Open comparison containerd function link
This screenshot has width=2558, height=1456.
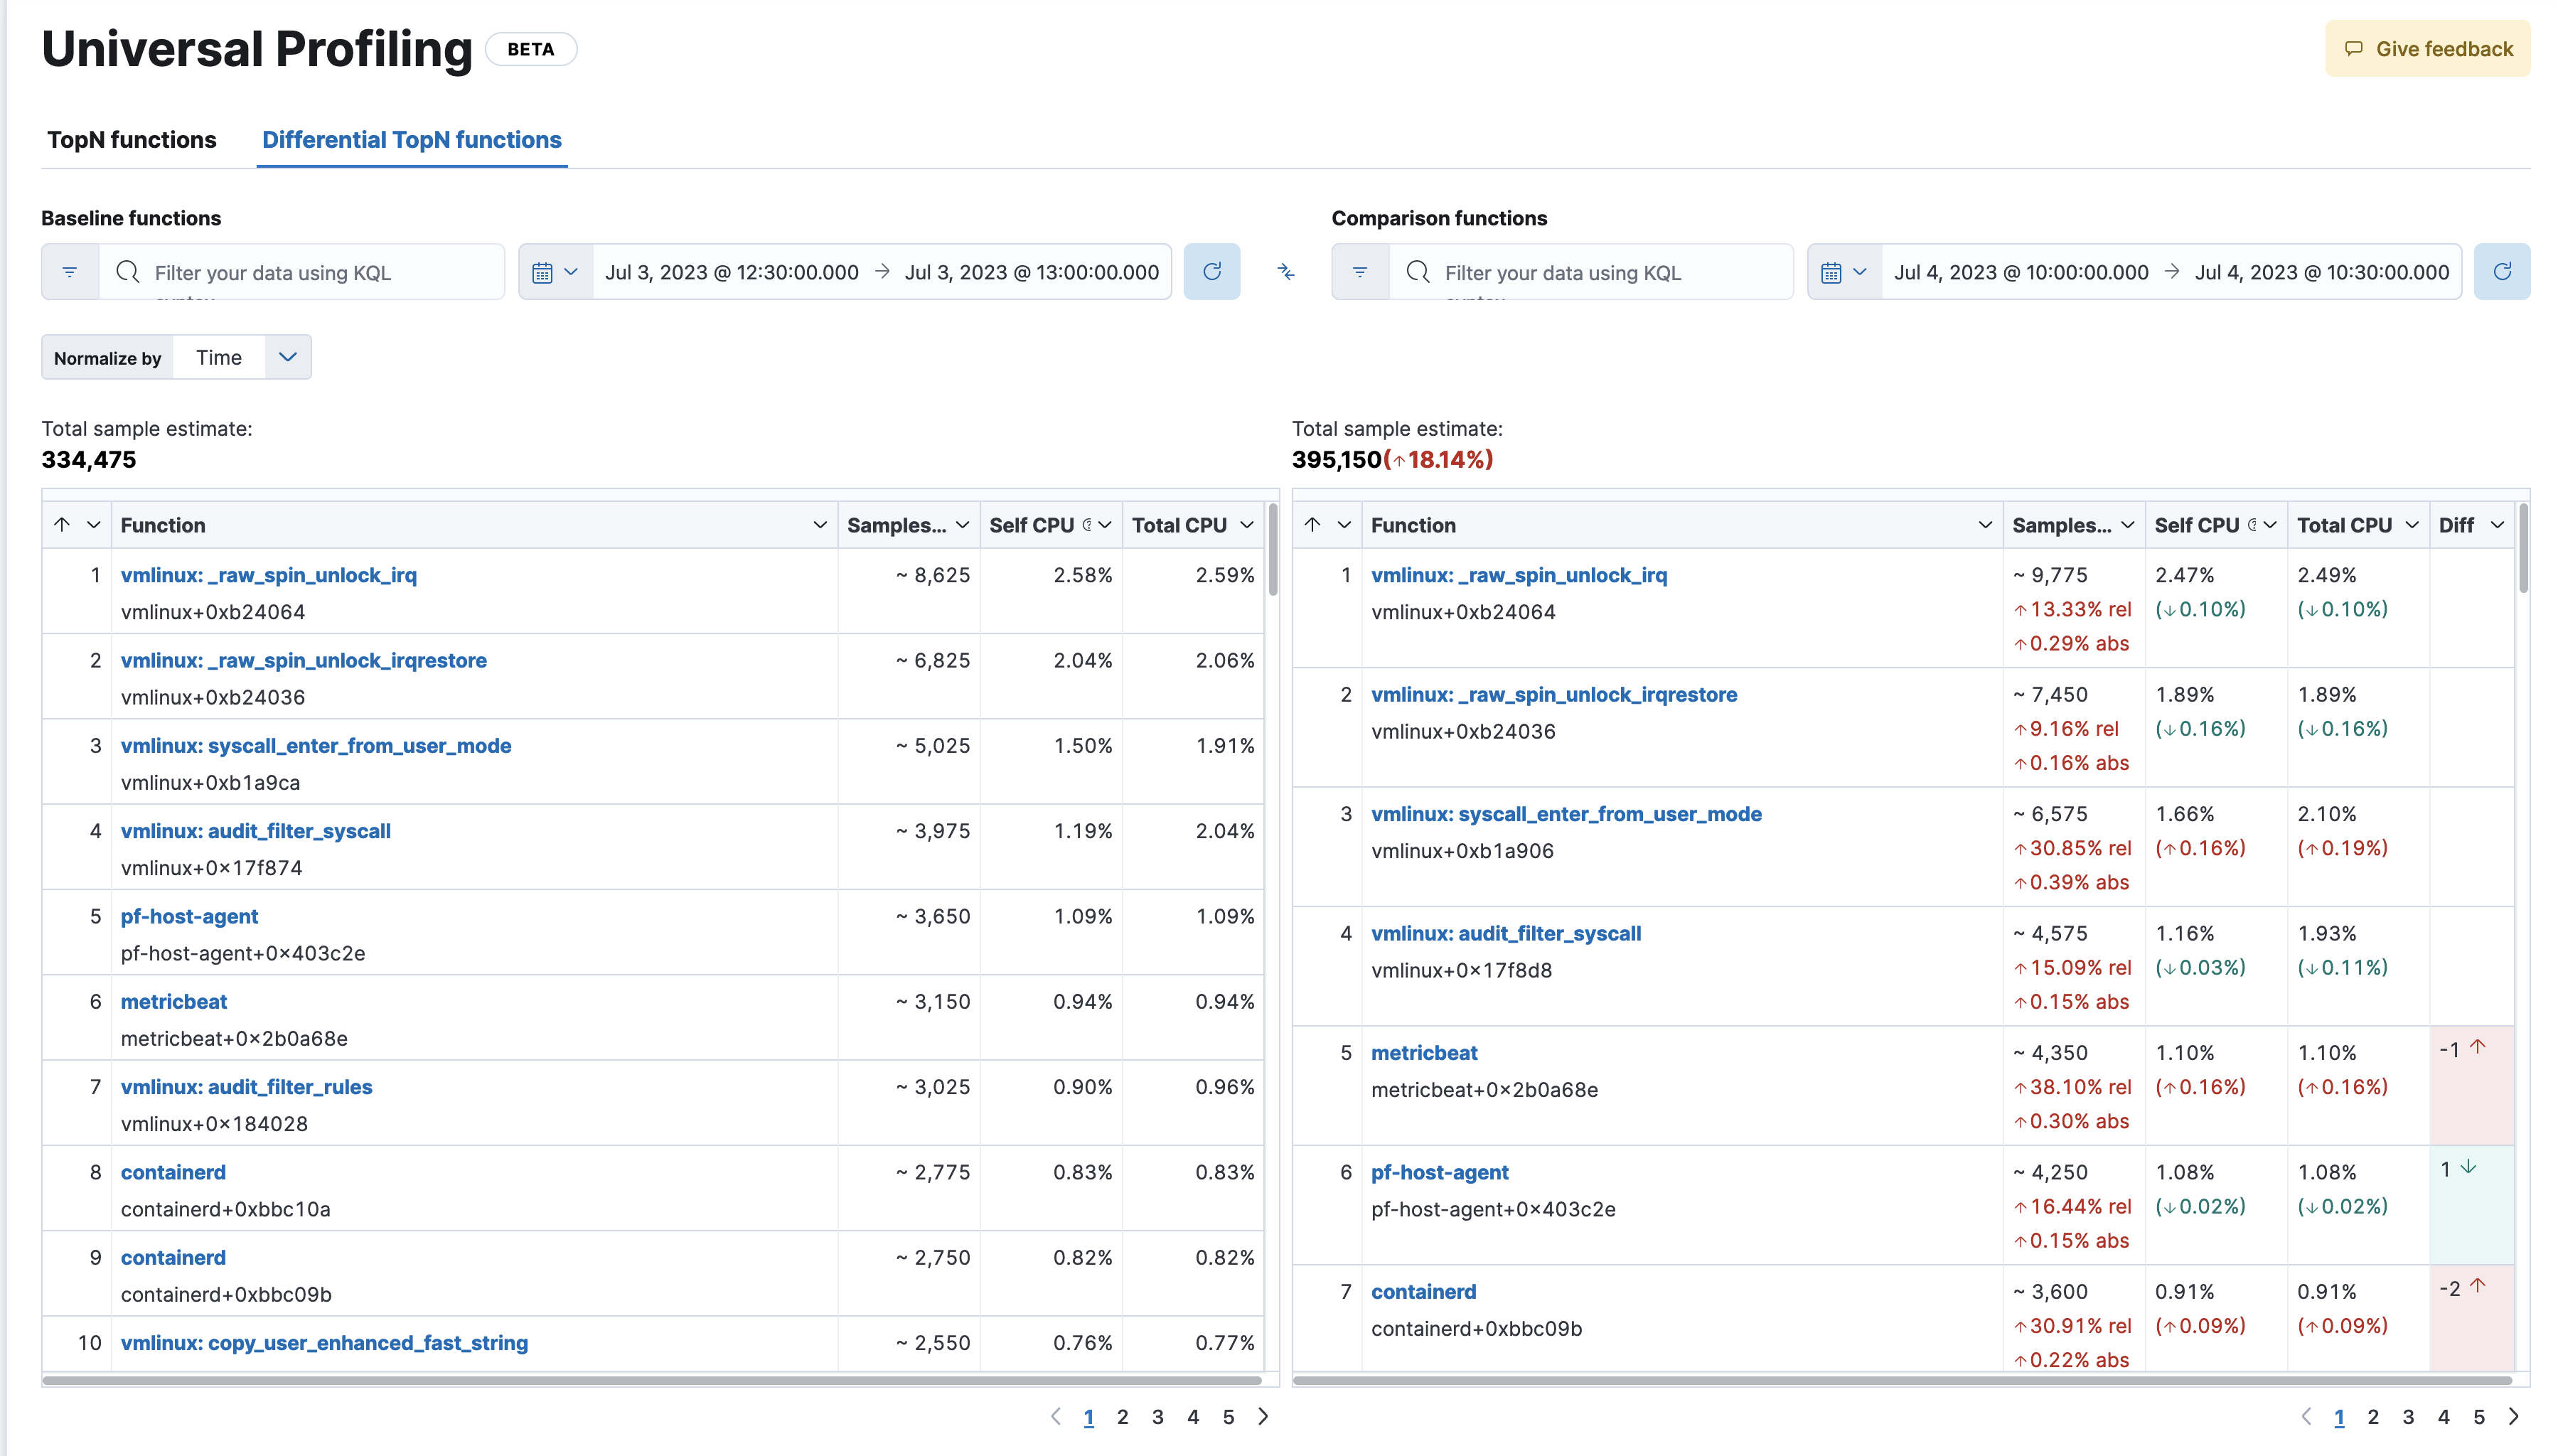(1423, 1292)
